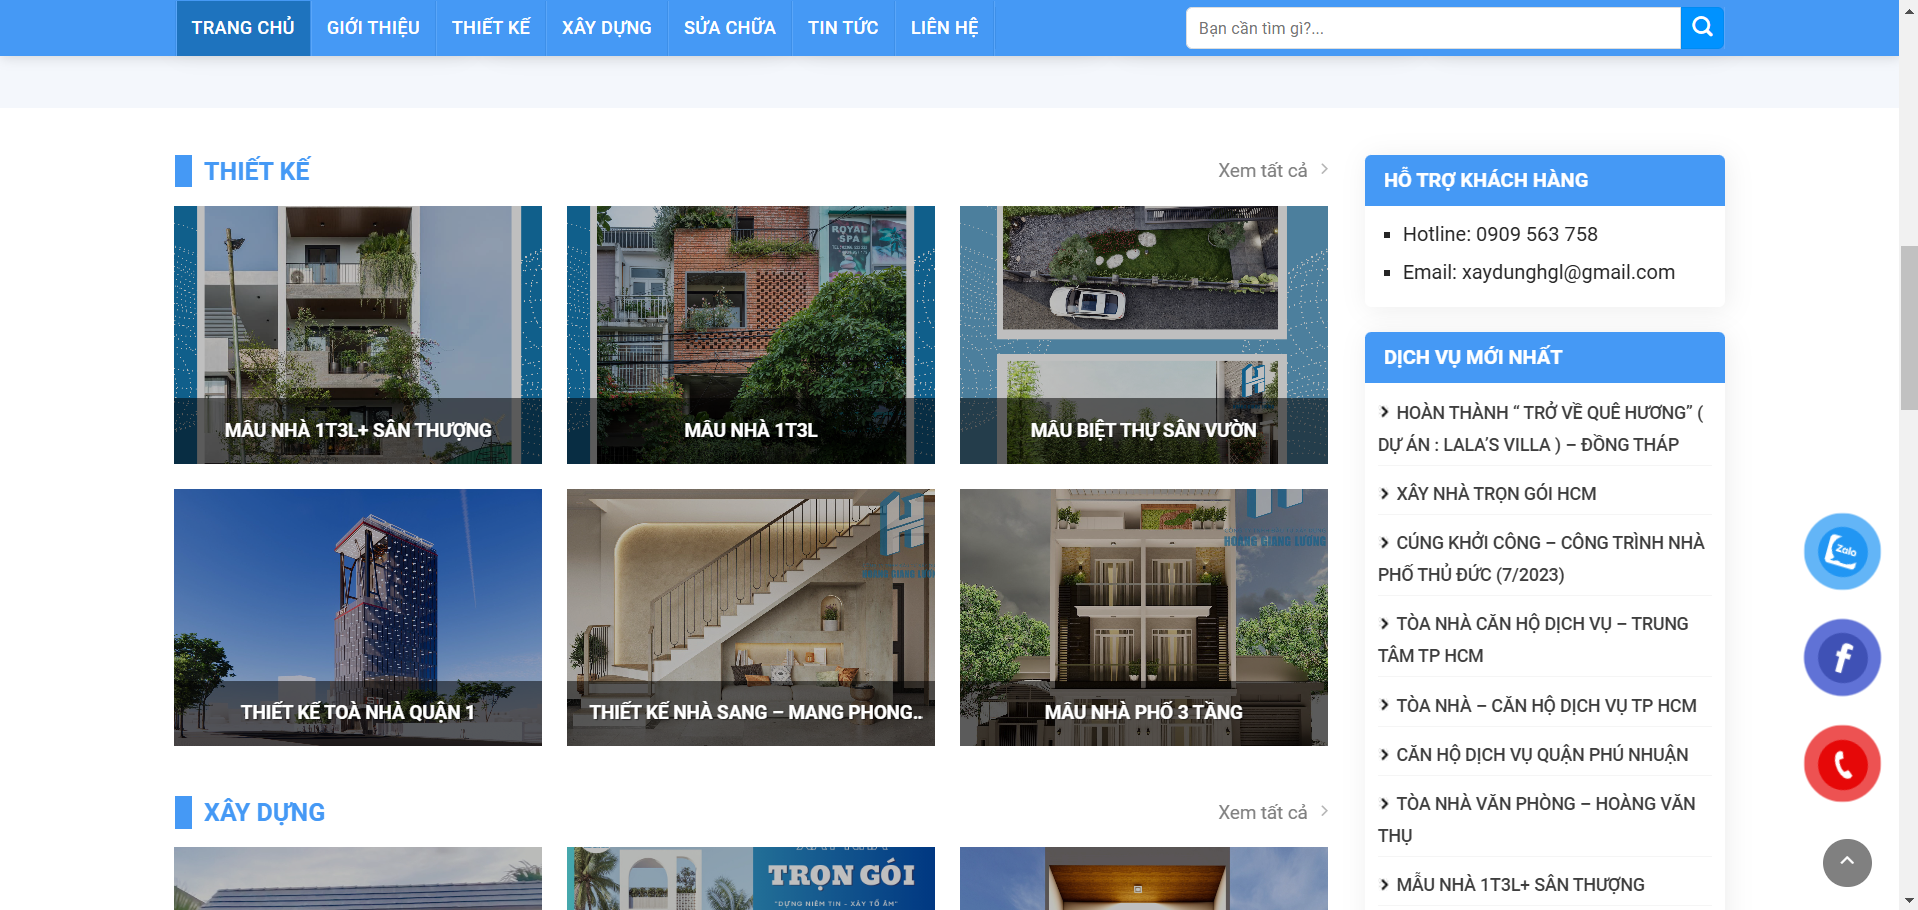Screen dimensions: 1918x910
Task: Open the LIÊN HỆ page
Action: tap(944, 28)
